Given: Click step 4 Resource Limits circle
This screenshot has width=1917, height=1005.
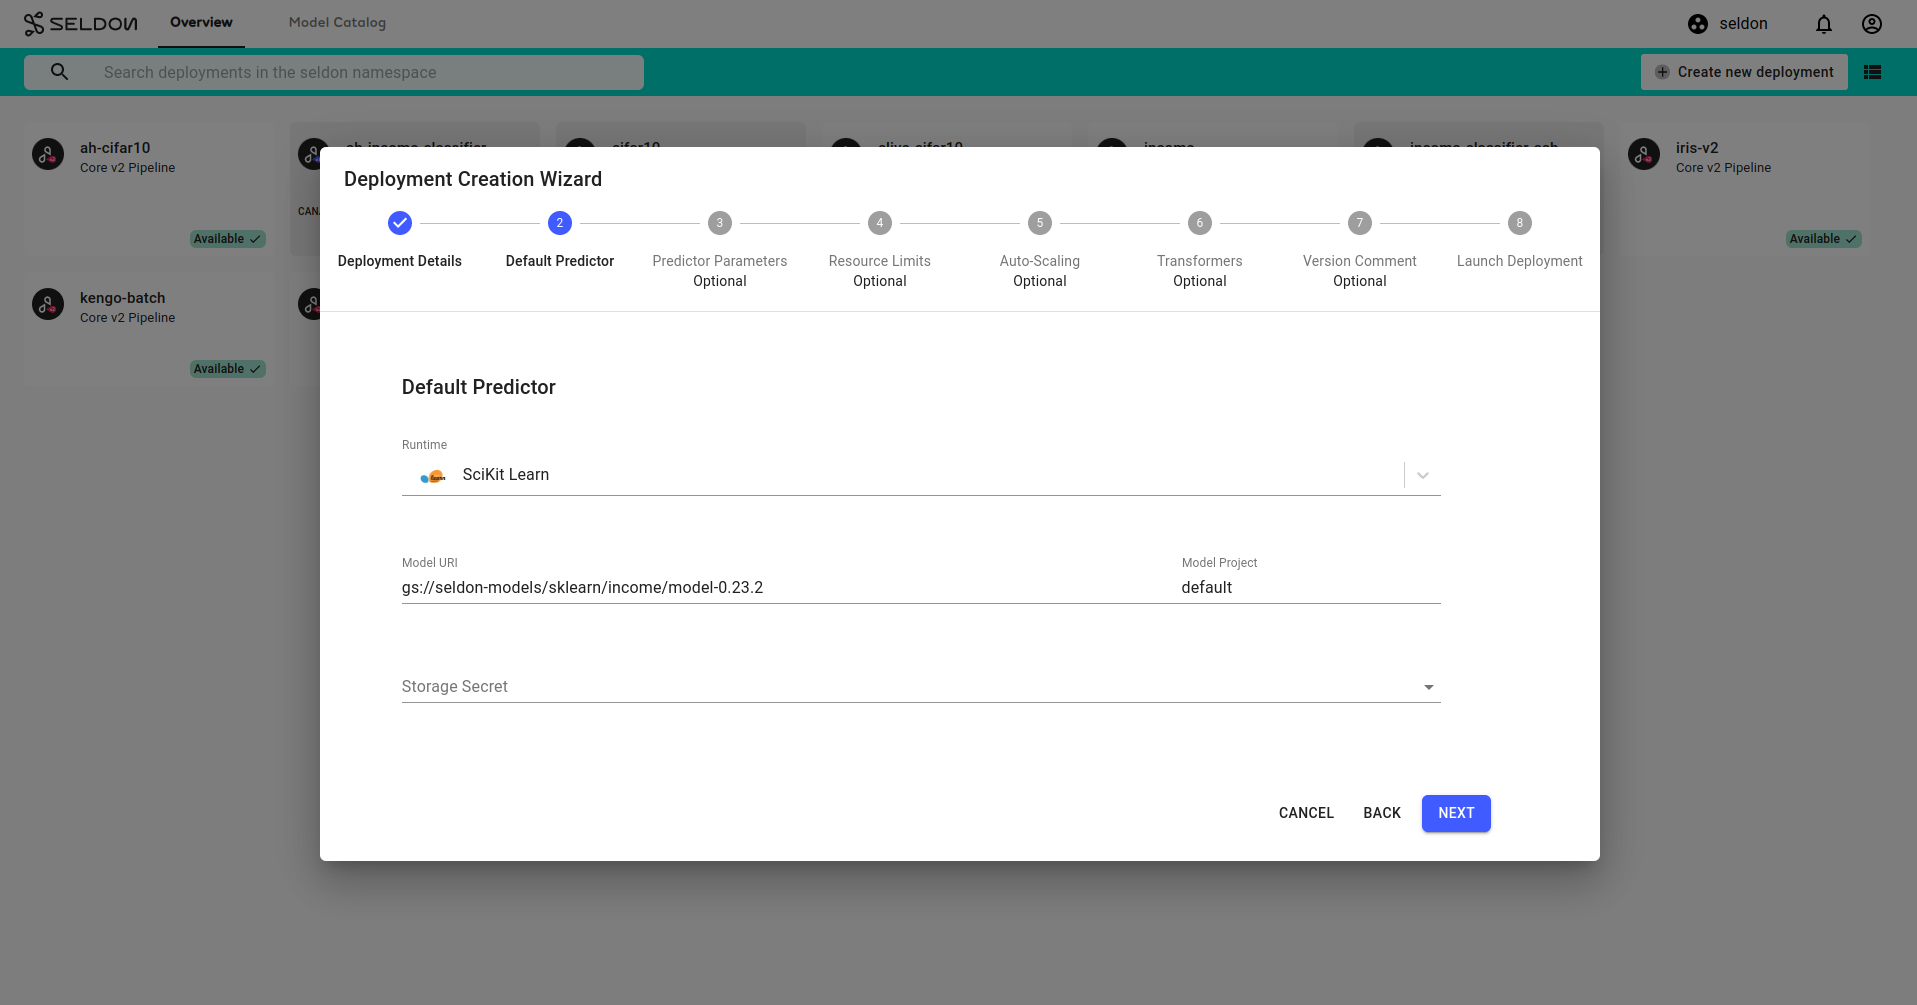Looking at the screenshot, I should (x=880, y=223).
